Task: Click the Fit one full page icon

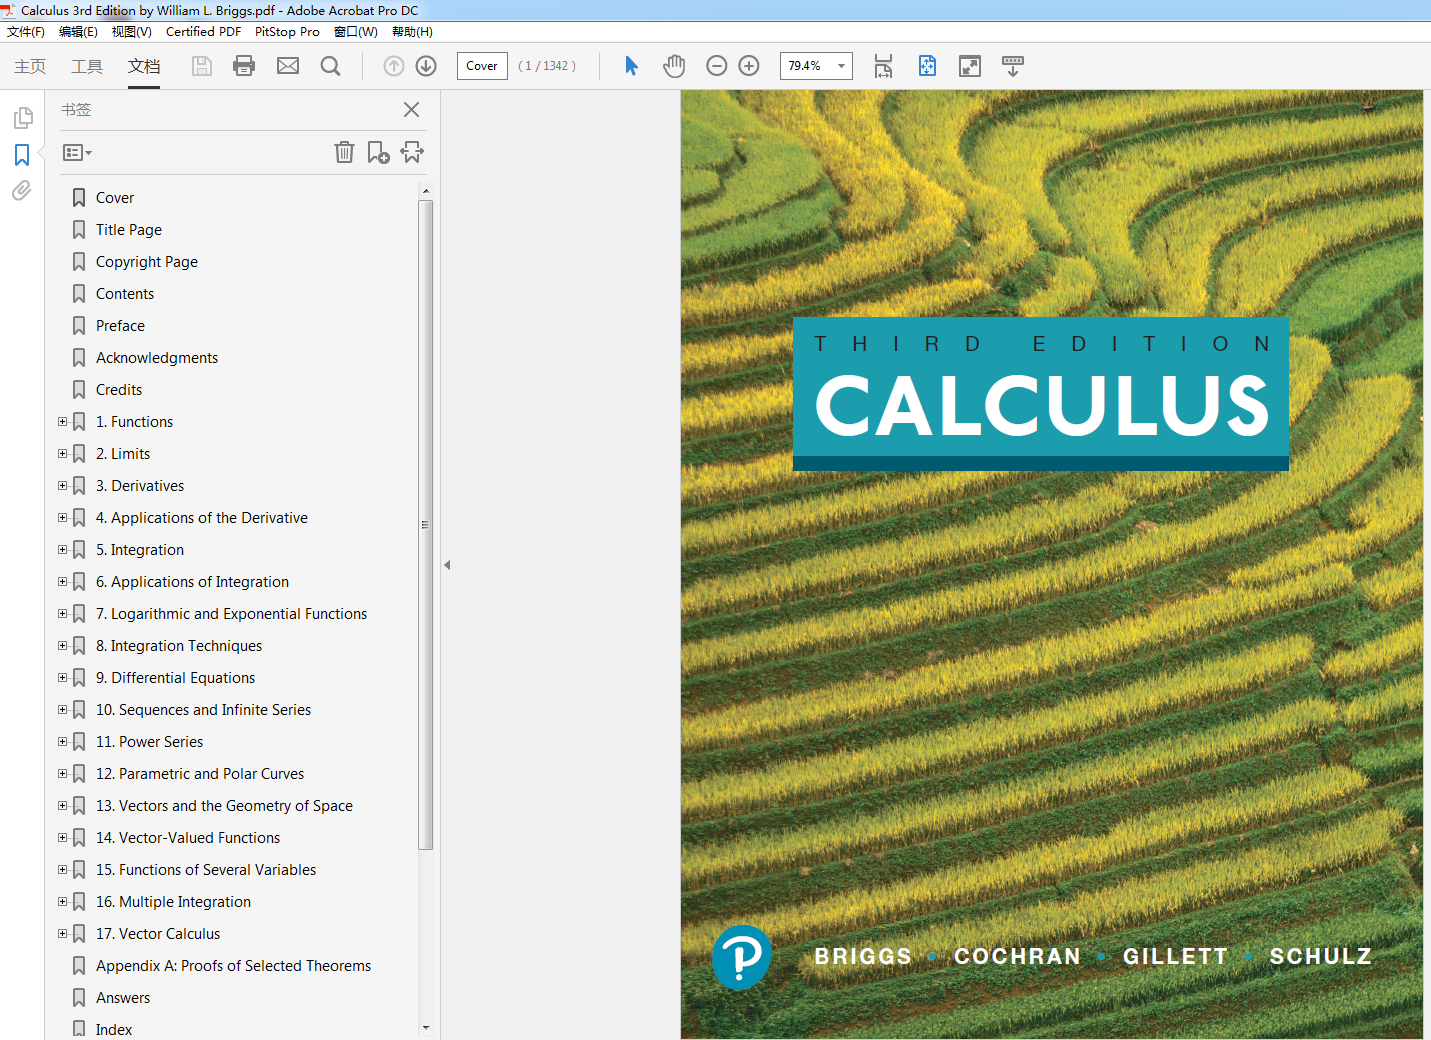Action: tap(927, 66)
